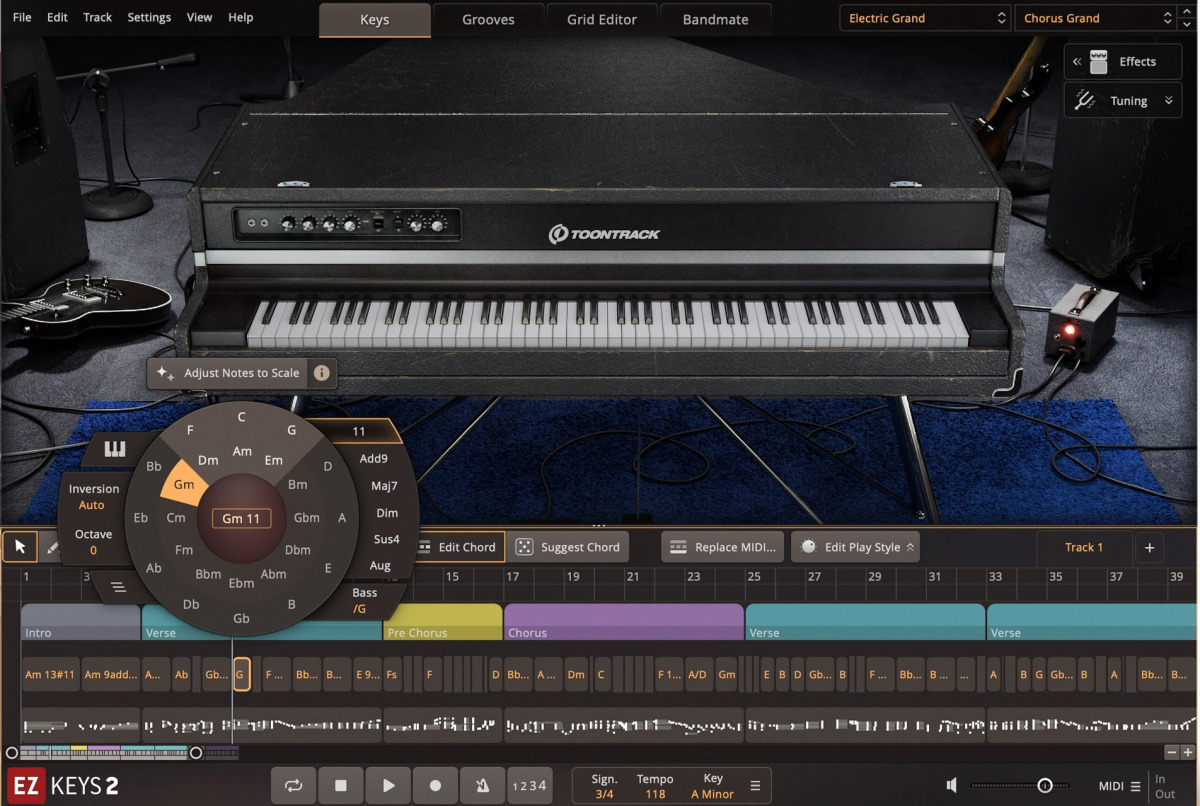Adjust the volume slider near MIDI indicator
Screen dimensions: 1200x806
pyautogui.click(x=1047, y=786)
